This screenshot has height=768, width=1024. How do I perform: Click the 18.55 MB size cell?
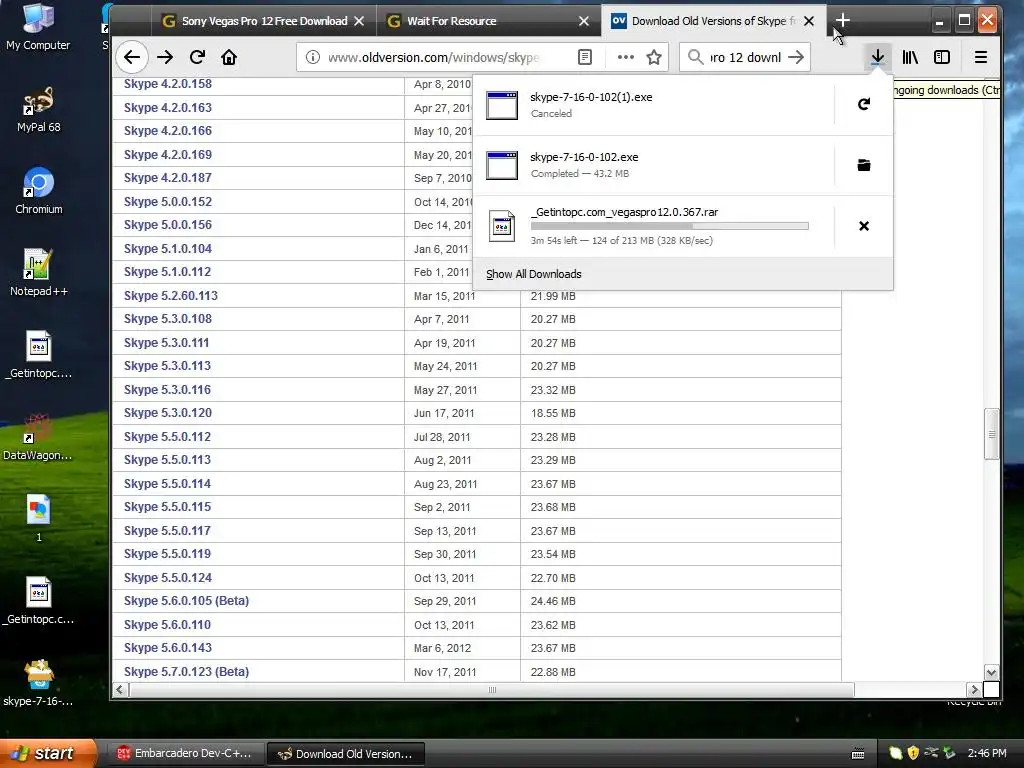[553, 413]
